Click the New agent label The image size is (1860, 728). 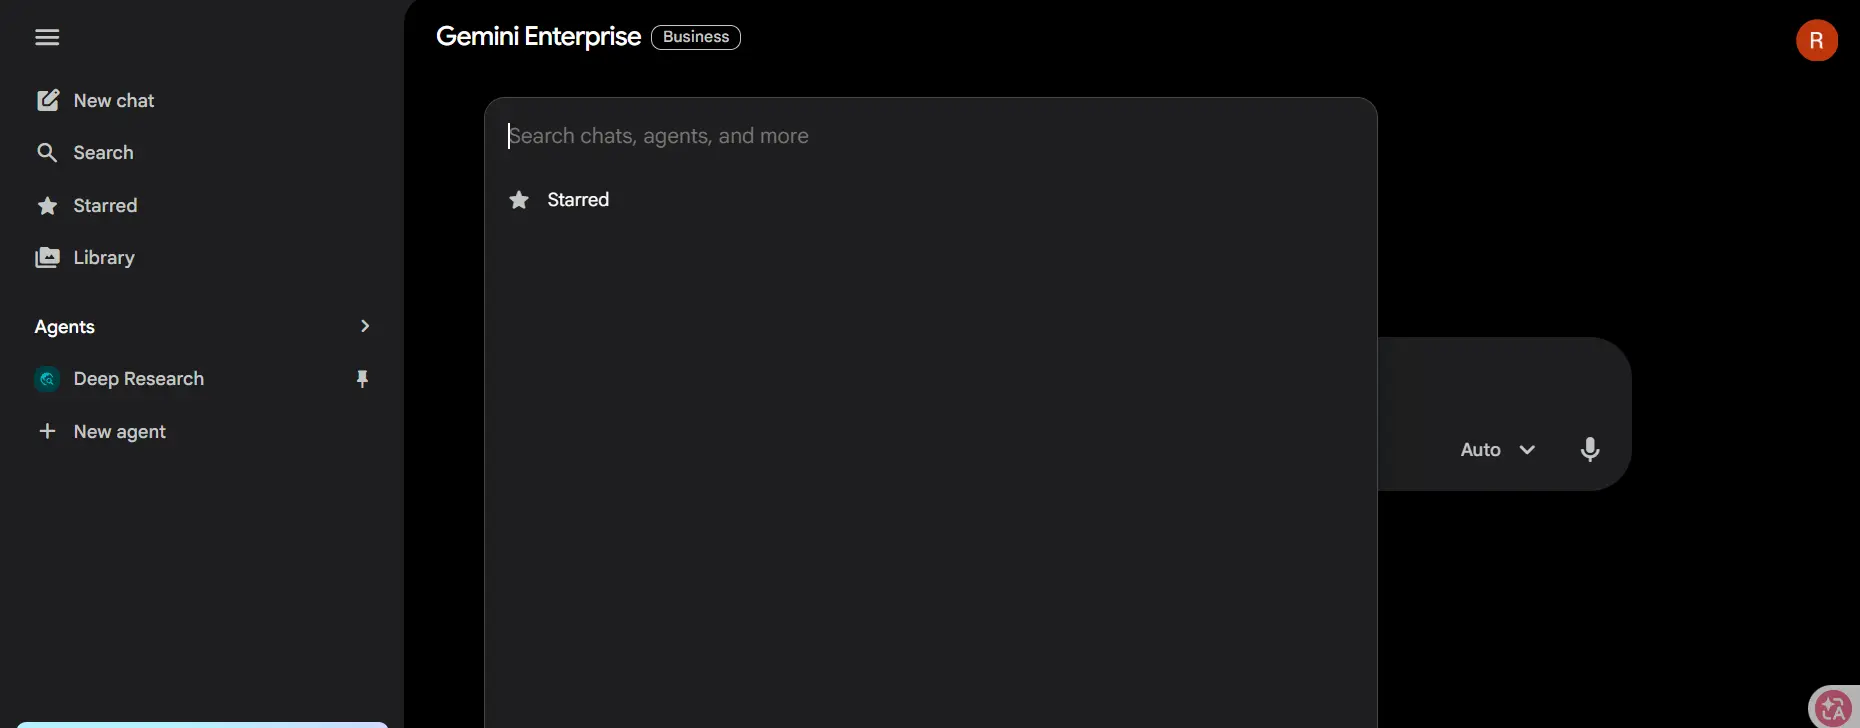click(x=120, y=432)
